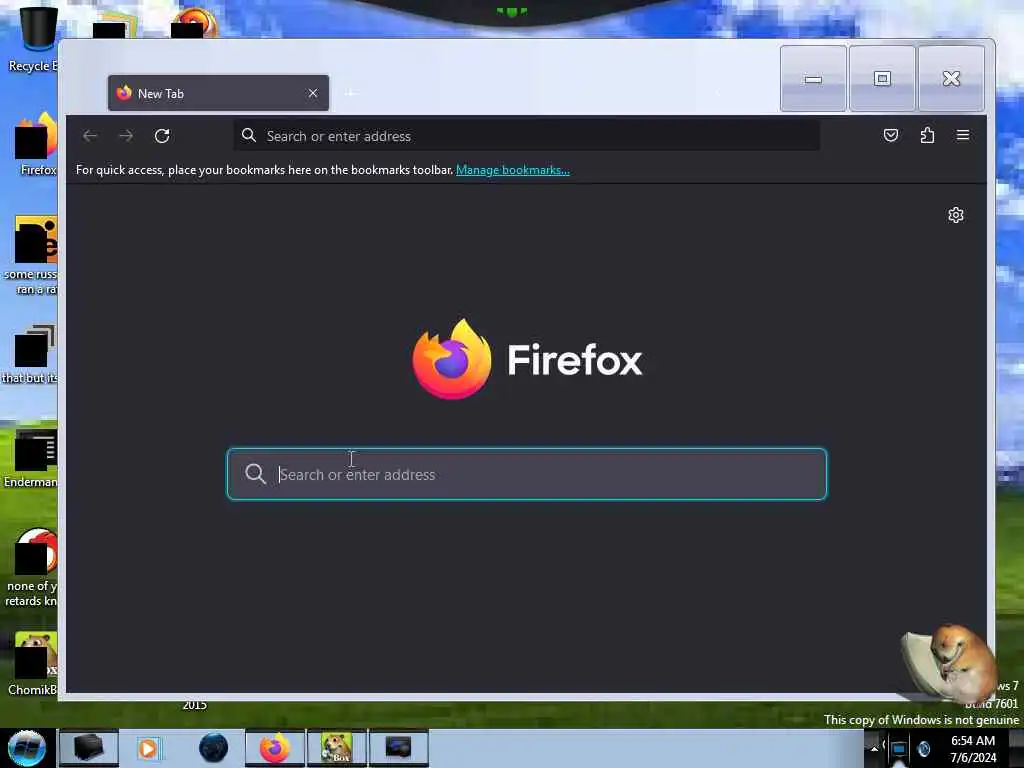Image resolution: width=1024 pixels, height=768 pixels.
Task: Click the magnifier icon in center search box
Action: [x=255, y=473]
